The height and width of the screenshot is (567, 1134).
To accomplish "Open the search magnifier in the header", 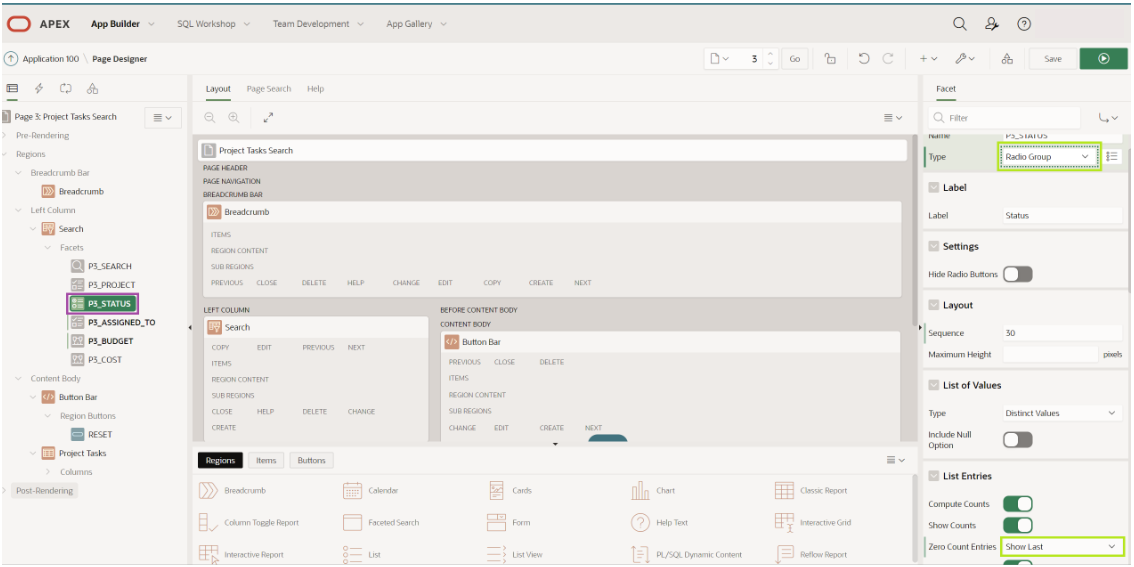I will [x=960, y=24].
